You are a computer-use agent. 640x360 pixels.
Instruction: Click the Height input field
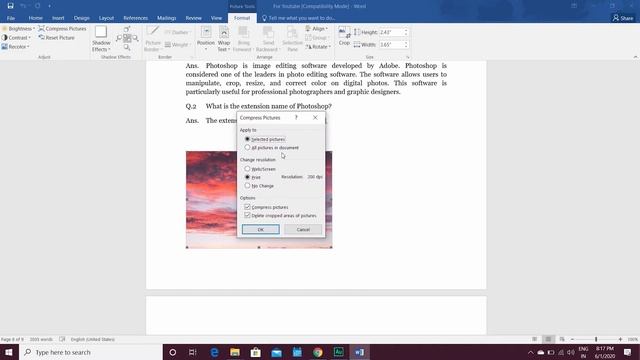point(391,32)
